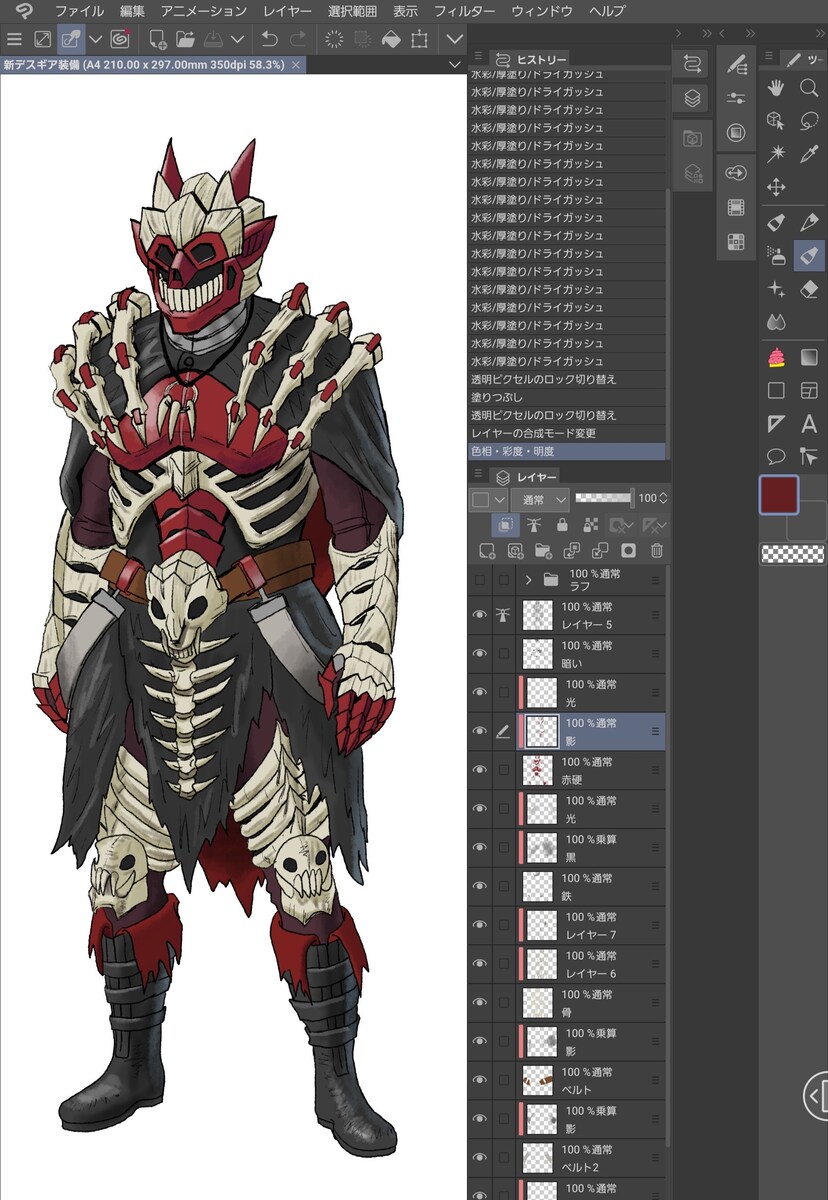This screenshot has width=828, height=1200.
Task: Select the Decoration sparkle tool
Action: click(776, 289)
